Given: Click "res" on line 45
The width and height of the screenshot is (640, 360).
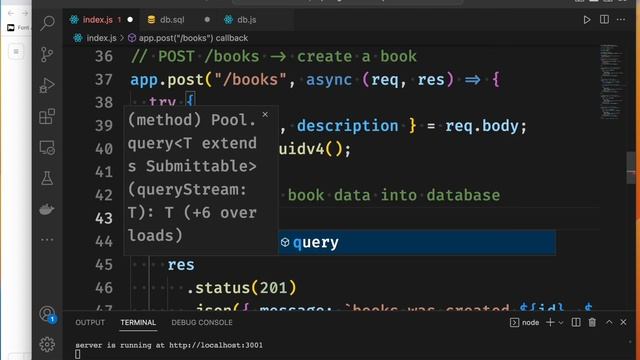Looking at the screenshot, I should point(181,265).
